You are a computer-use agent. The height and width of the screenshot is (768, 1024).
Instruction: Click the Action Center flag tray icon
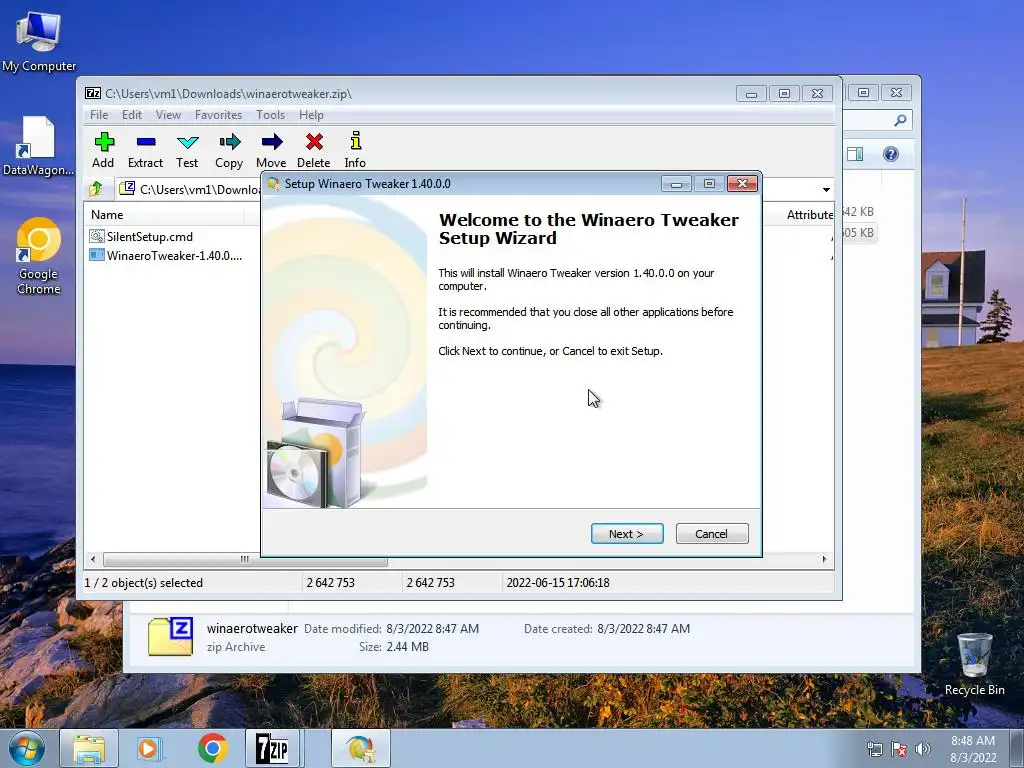[899, 749]
